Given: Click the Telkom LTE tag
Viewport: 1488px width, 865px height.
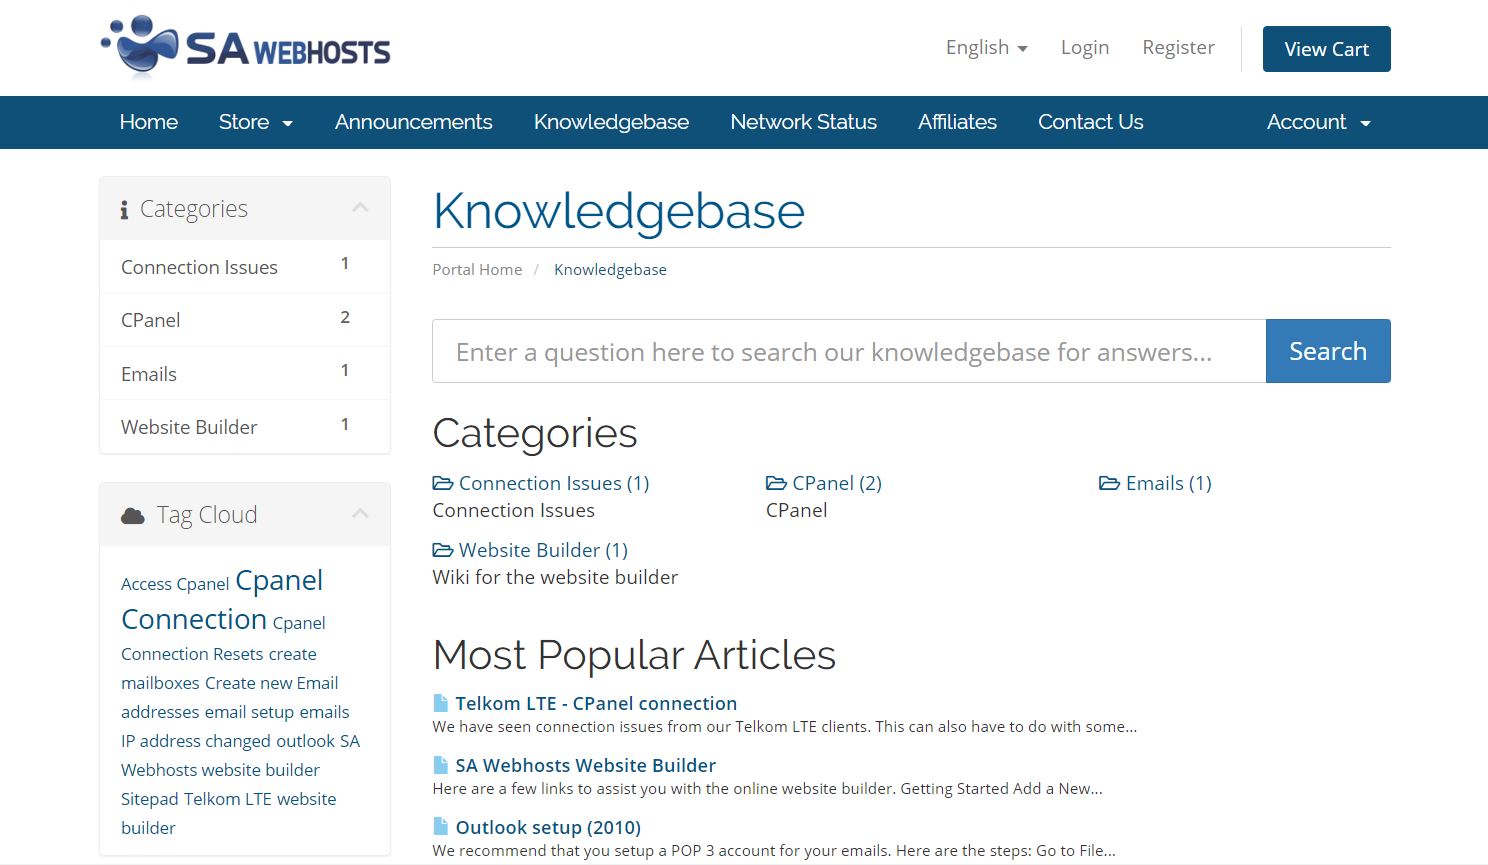Looking at the screenshot, I should (227, 799).
